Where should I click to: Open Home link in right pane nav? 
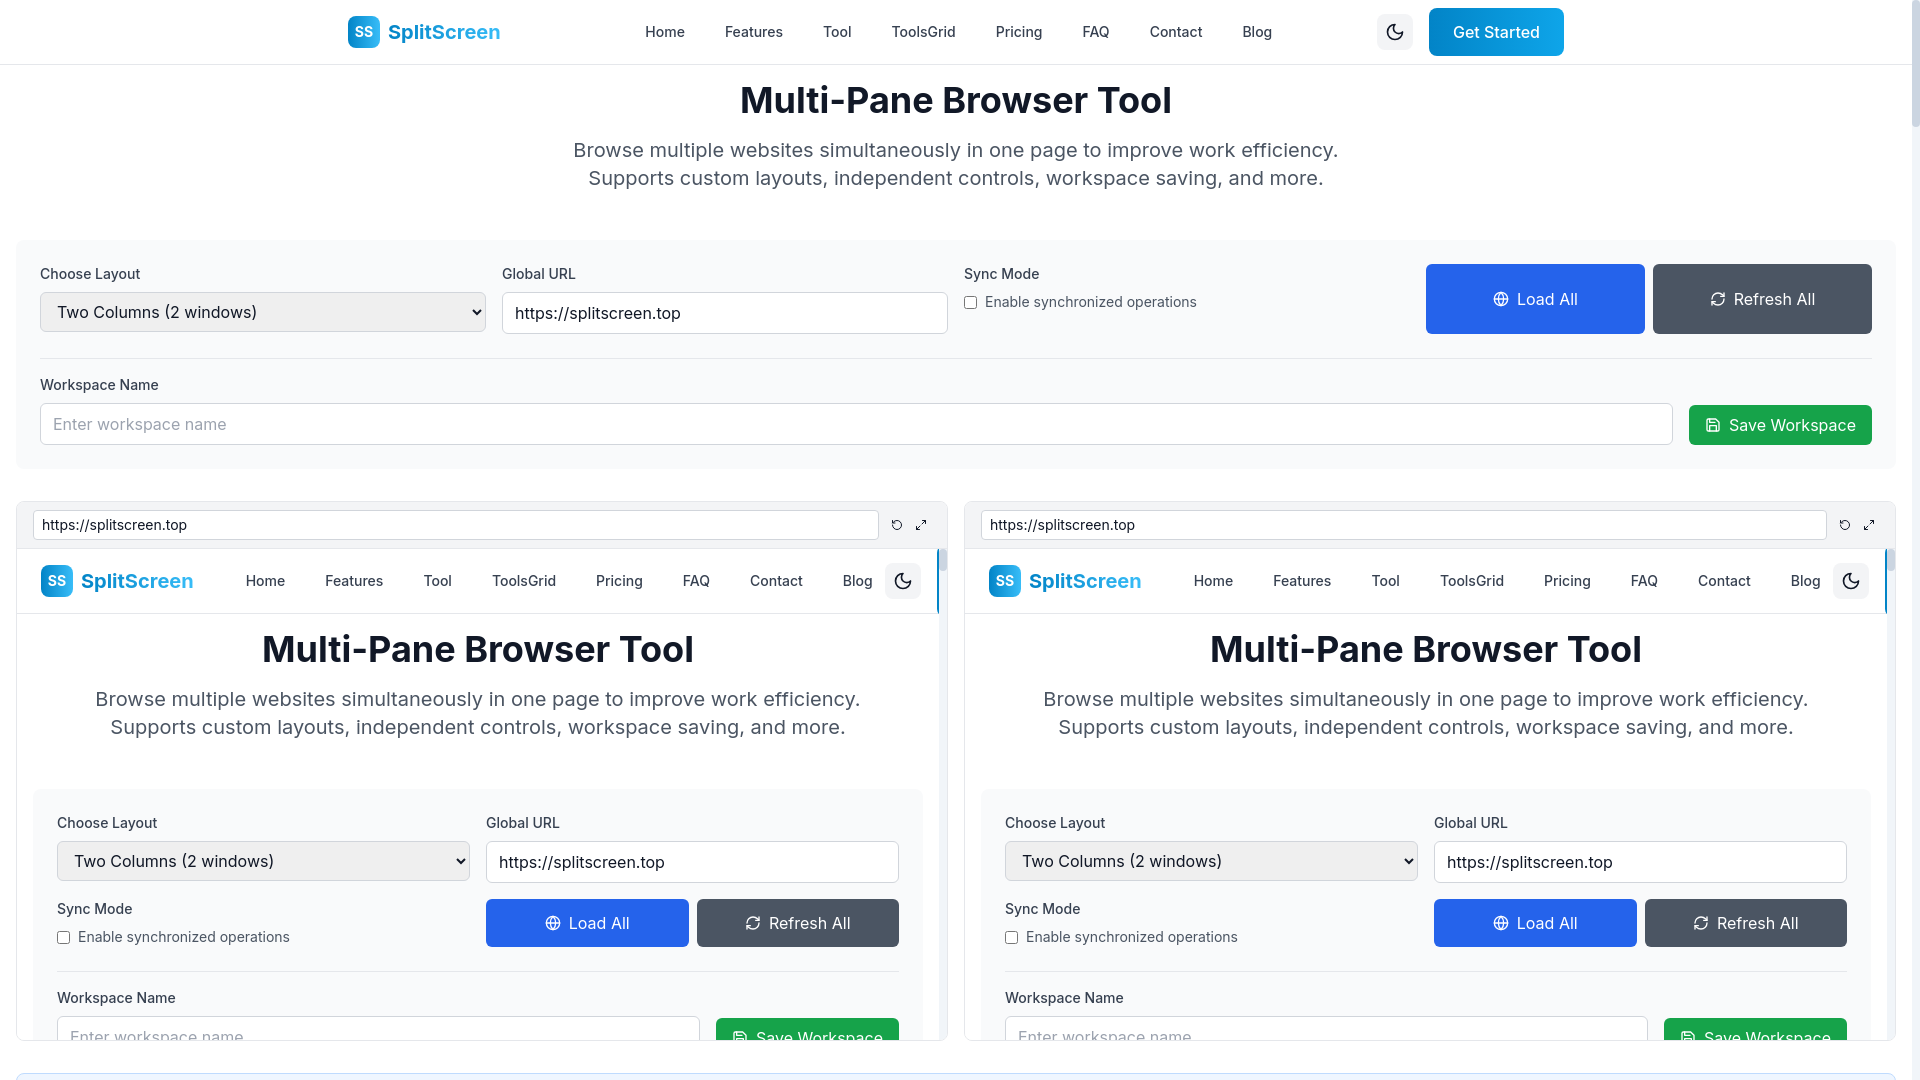[1213, 581]
